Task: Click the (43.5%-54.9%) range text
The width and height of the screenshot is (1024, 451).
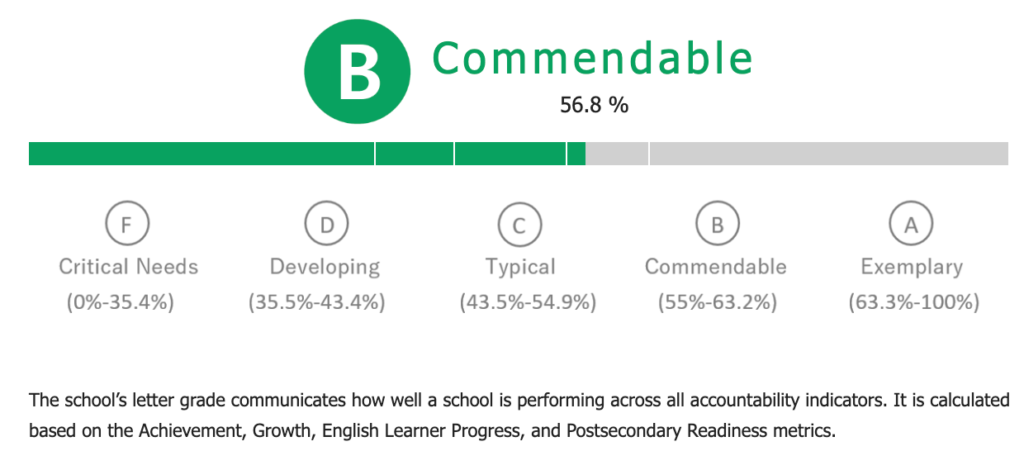Action: pyautogui.click(x=528, y=303)
